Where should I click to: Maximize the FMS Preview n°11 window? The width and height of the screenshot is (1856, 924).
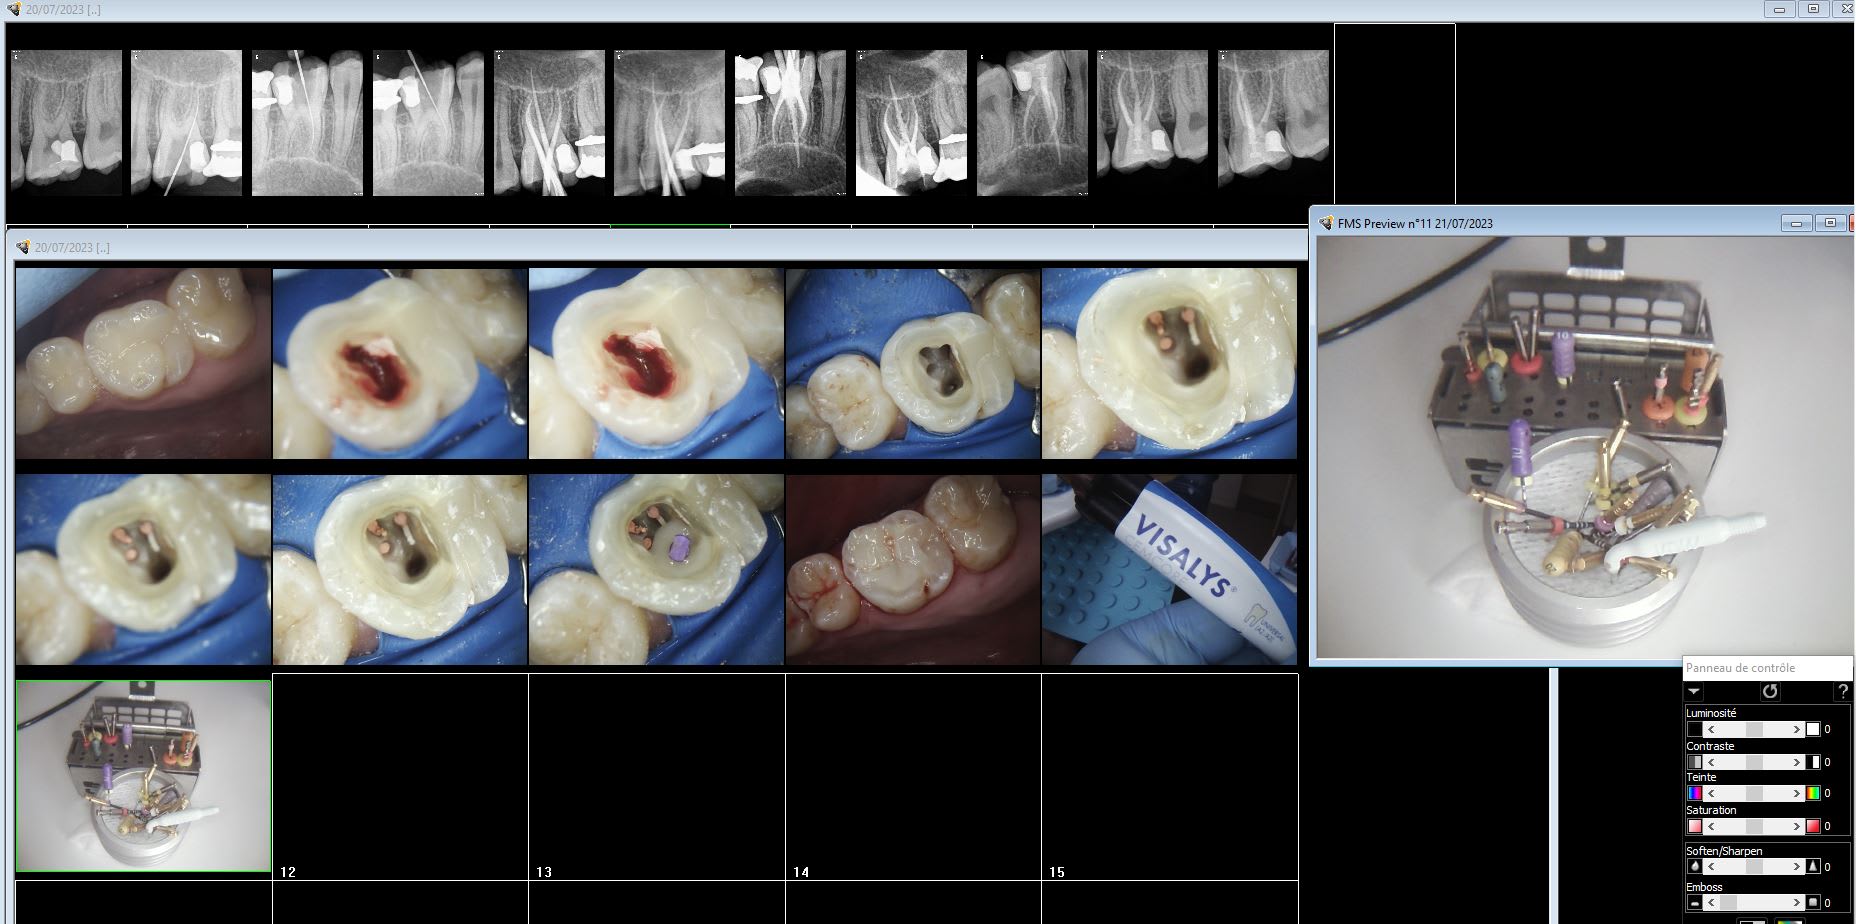click(1830, 223)
